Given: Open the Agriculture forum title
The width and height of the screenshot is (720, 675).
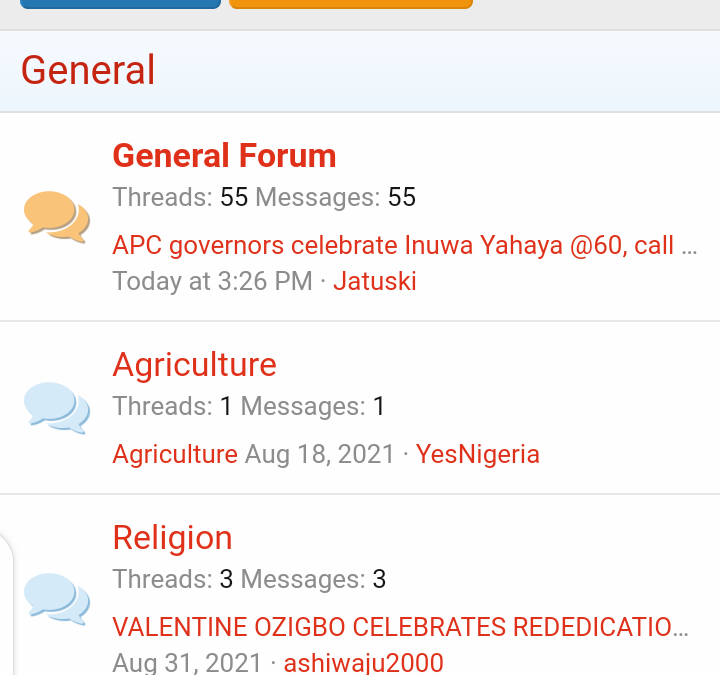Looking at the screenshot, I should pyautogui.click(x=194, y=364).
